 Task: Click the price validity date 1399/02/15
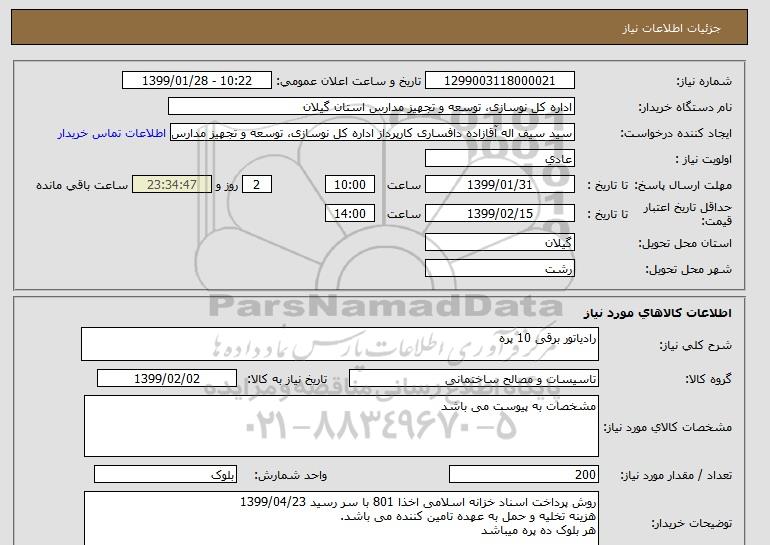(499, 214)
